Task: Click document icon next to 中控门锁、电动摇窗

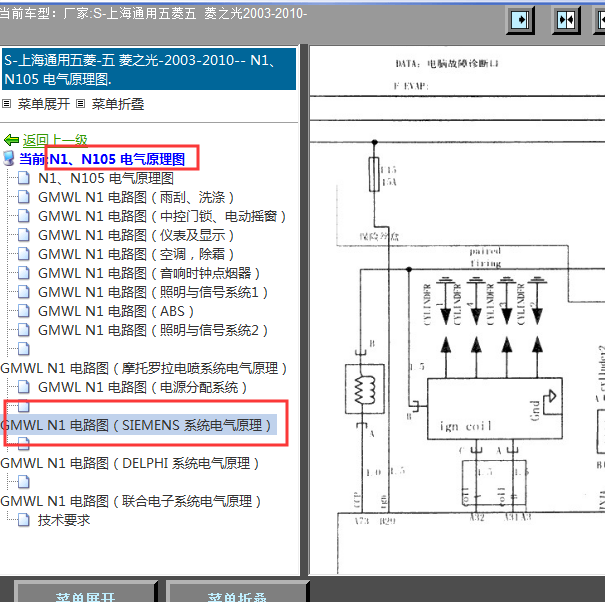Action: (x=24, y=216)
